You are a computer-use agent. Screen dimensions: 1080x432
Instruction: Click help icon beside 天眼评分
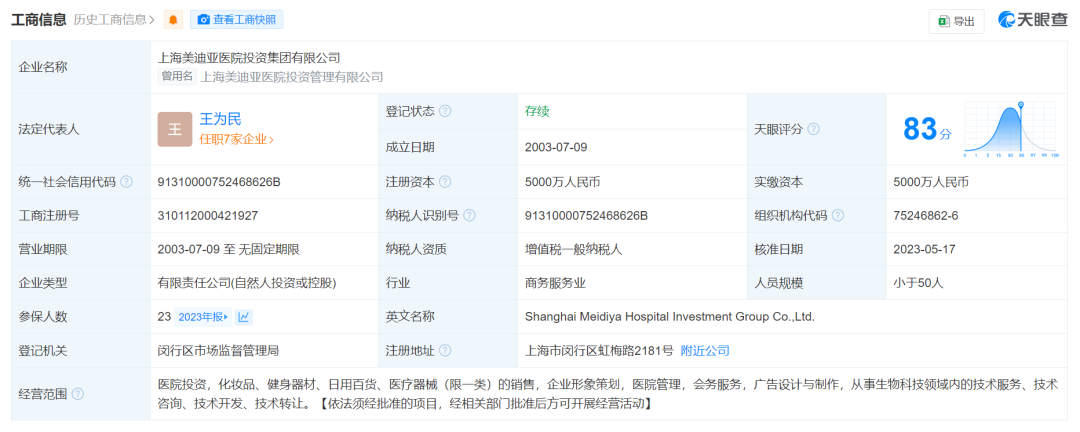tap(813, 129)
